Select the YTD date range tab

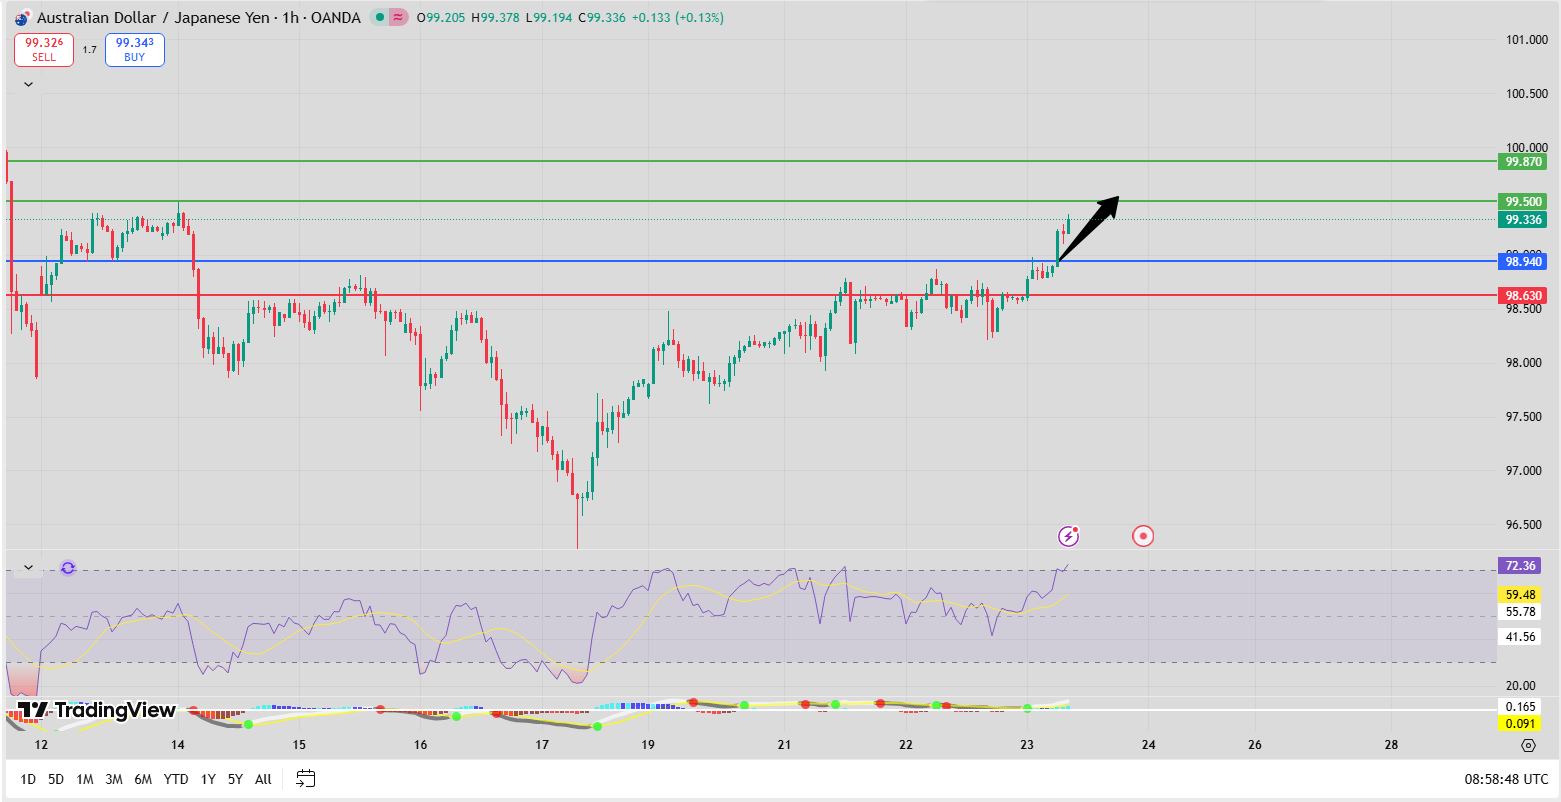point(176,778)
